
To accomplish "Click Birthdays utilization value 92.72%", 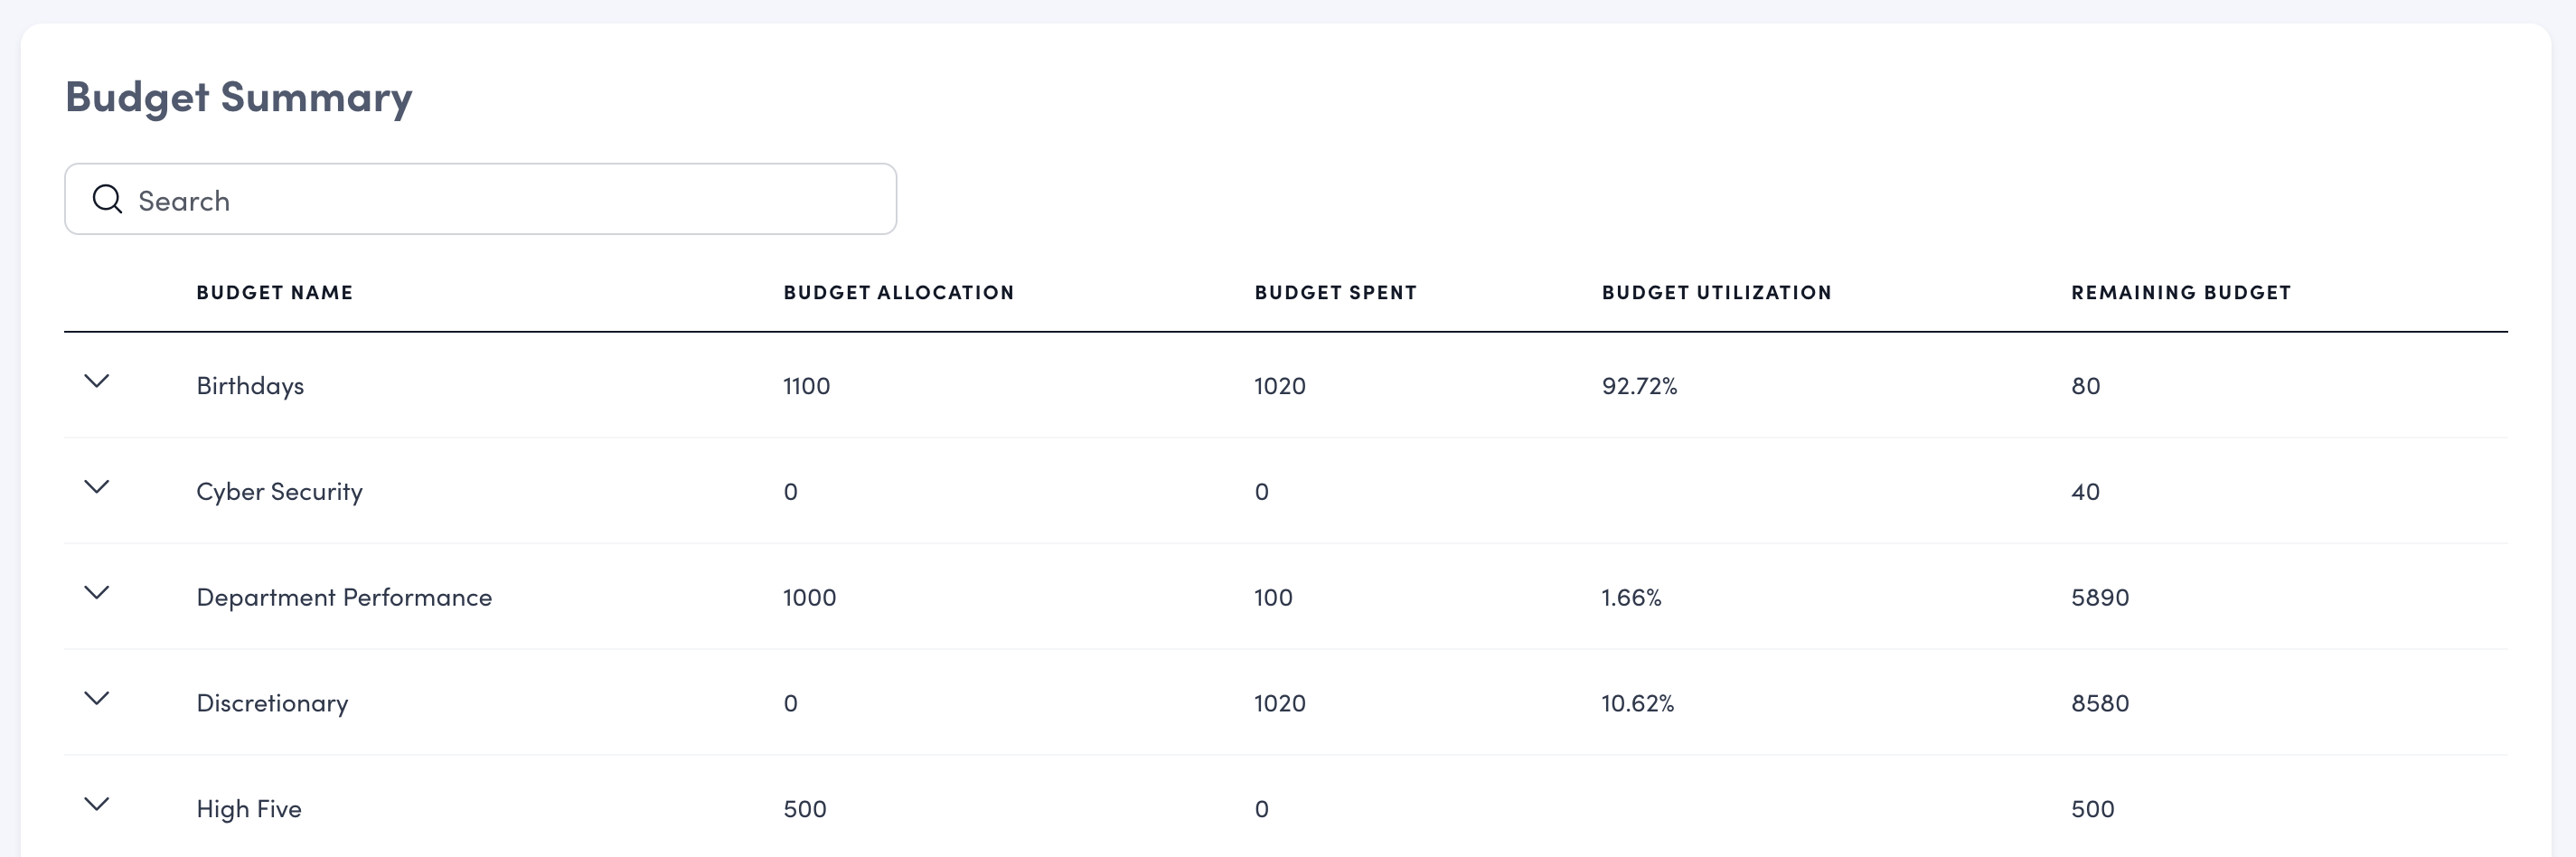I will click(x=1639, y=386).
